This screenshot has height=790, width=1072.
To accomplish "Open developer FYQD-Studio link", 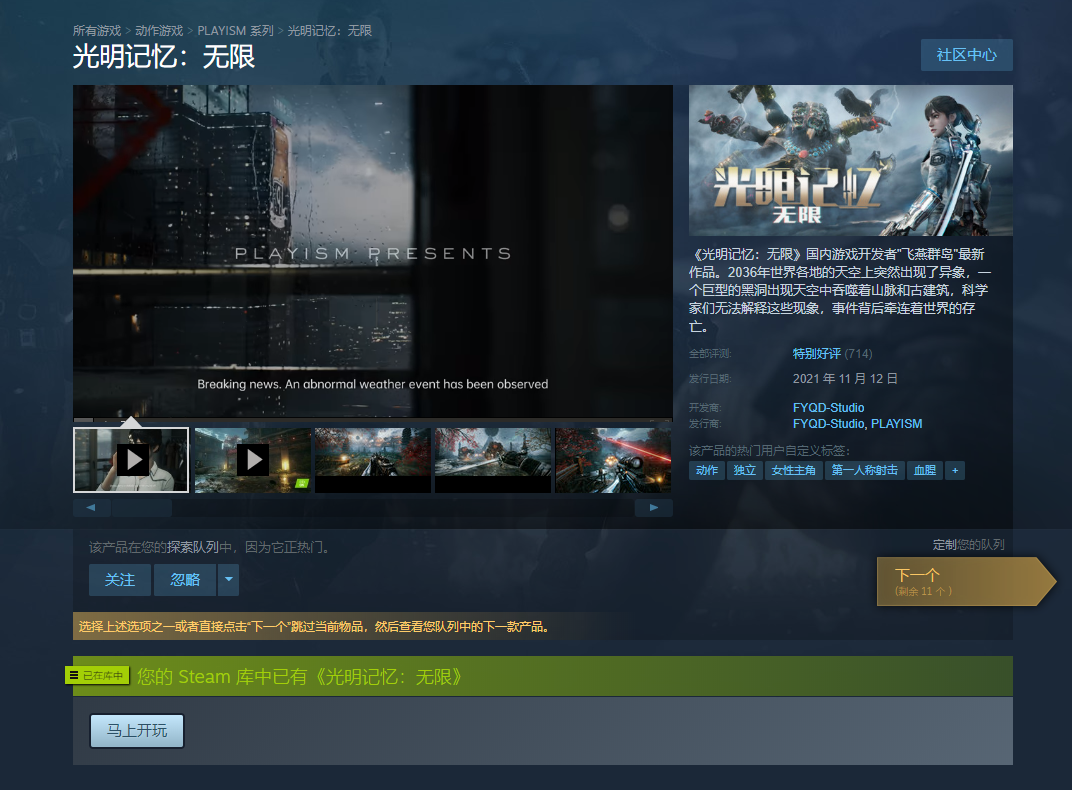I will coord(828,407).
